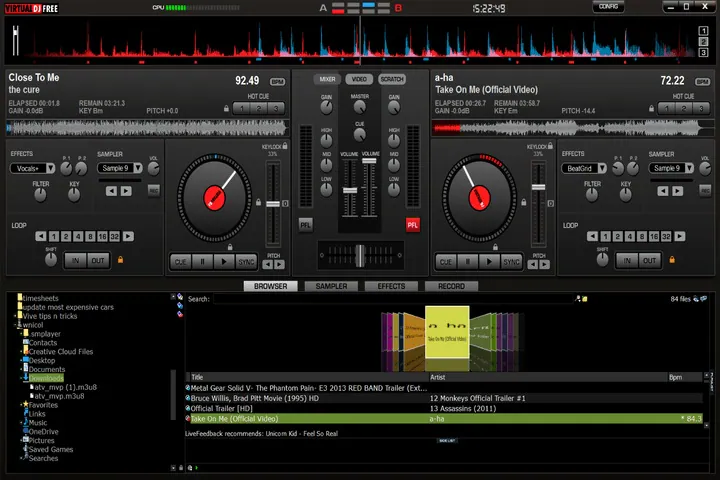720x480 pixels.
Task: Toggle left deck PFL headphone cue
Action: 305,225
